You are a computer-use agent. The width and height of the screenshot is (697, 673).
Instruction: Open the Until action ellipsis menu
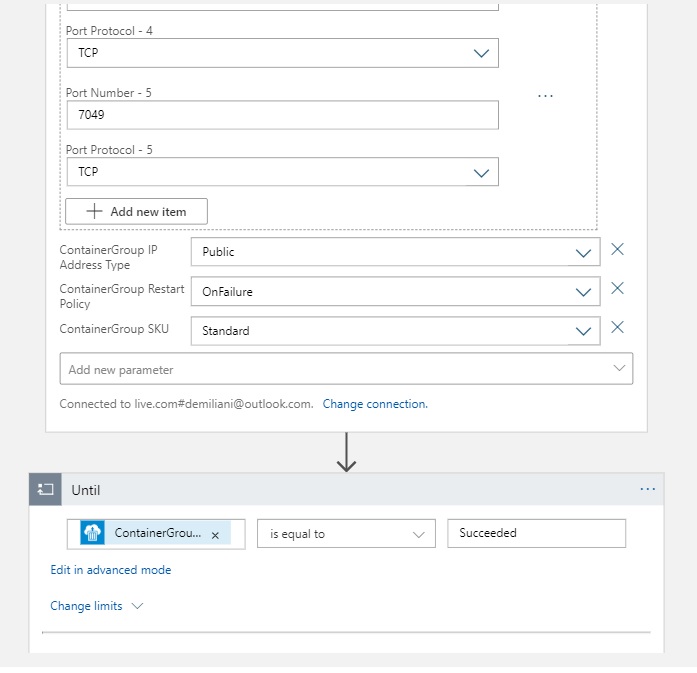648,489
